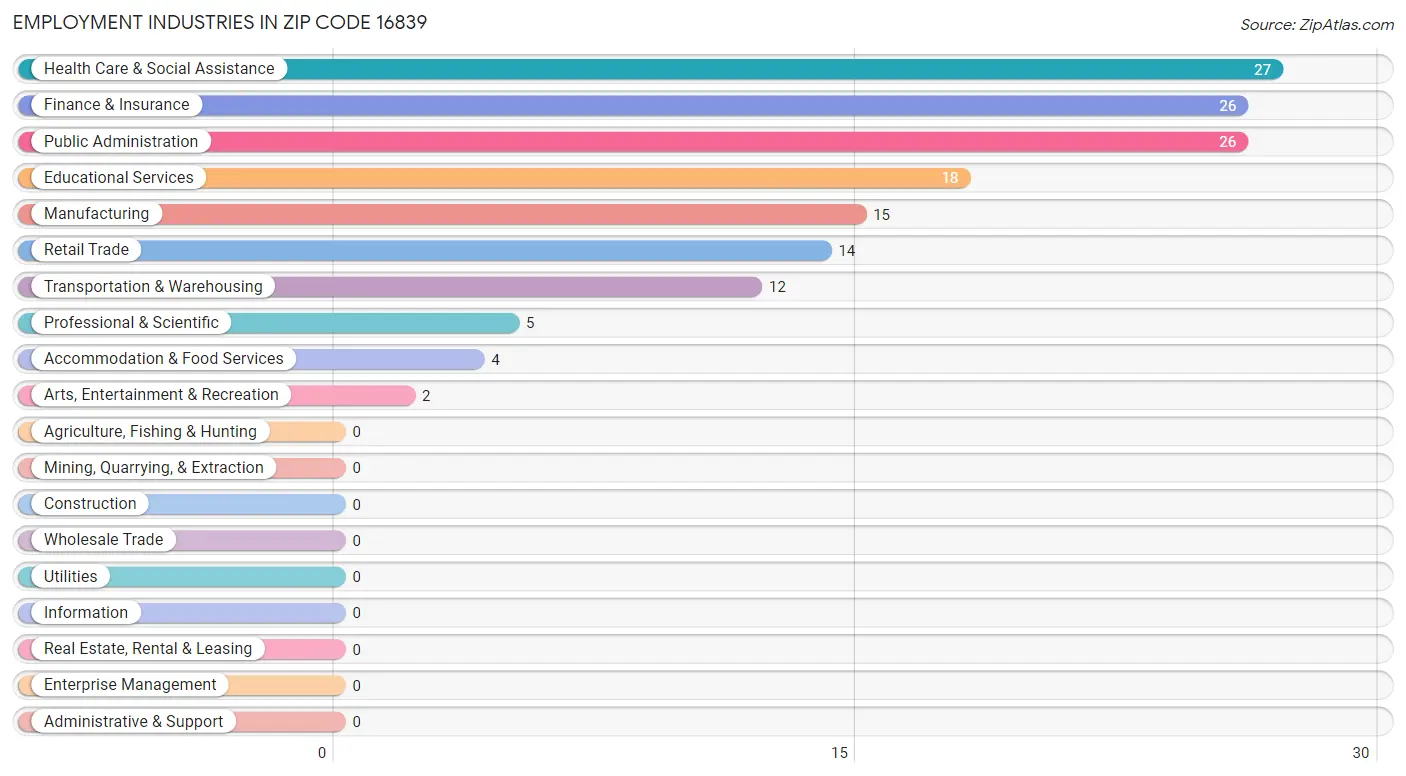Select the Arts, Entertainment & Recreation label
1406x776 pixels.
tap(161, 395)
